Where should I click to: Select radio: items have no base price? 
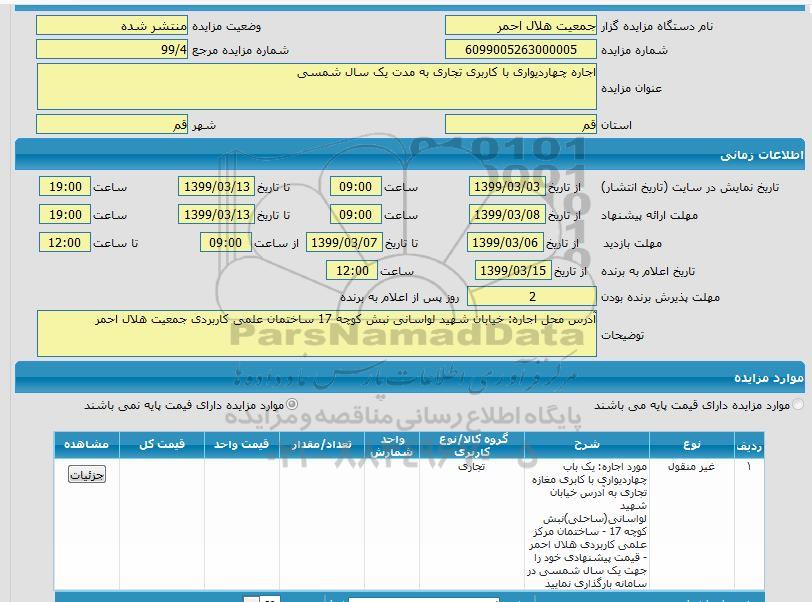tap(292, 404)
